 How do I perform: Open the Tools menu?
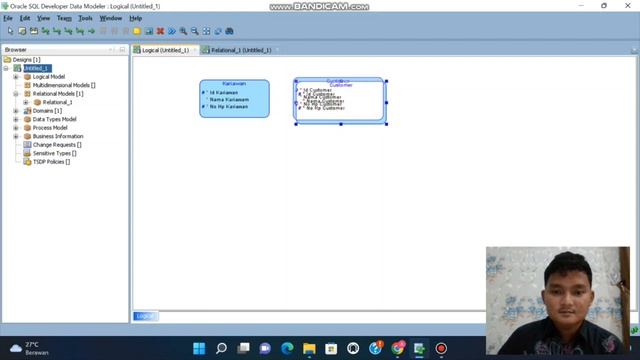pyautogui.click(x=85, y=18)
